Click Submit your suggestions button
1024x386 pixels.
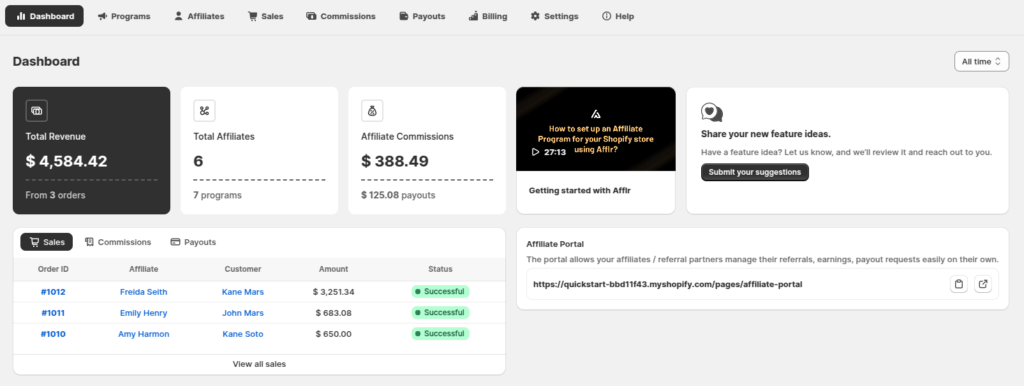tap(755, 172)
